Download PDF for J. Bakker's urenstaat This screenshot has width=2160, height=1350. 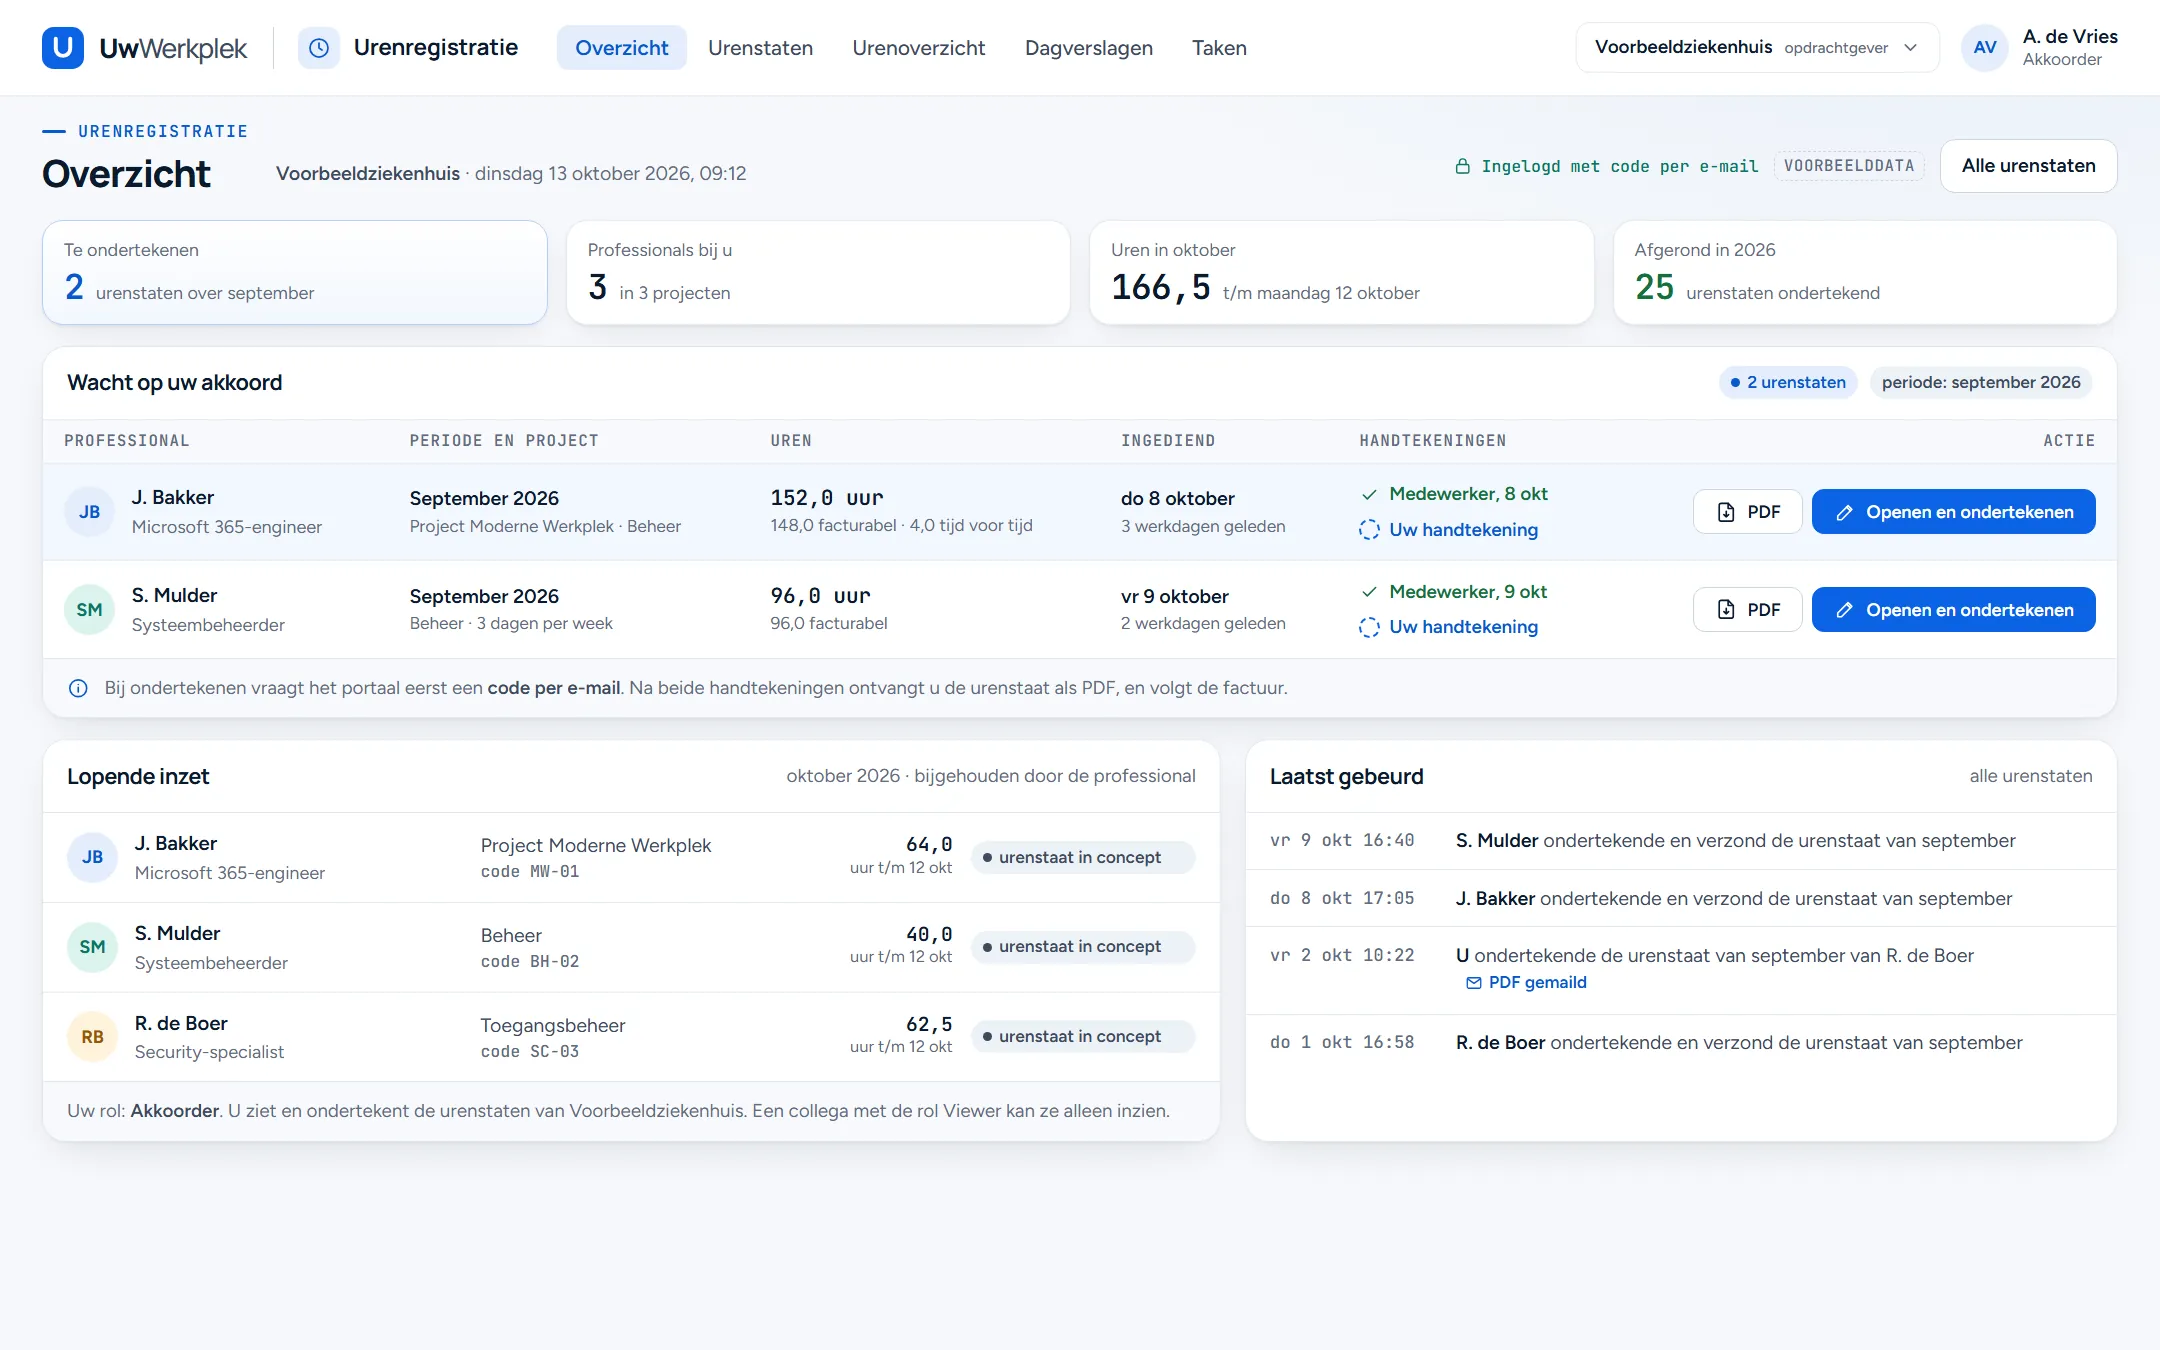pyautogui.click(x=1747, y=512)
